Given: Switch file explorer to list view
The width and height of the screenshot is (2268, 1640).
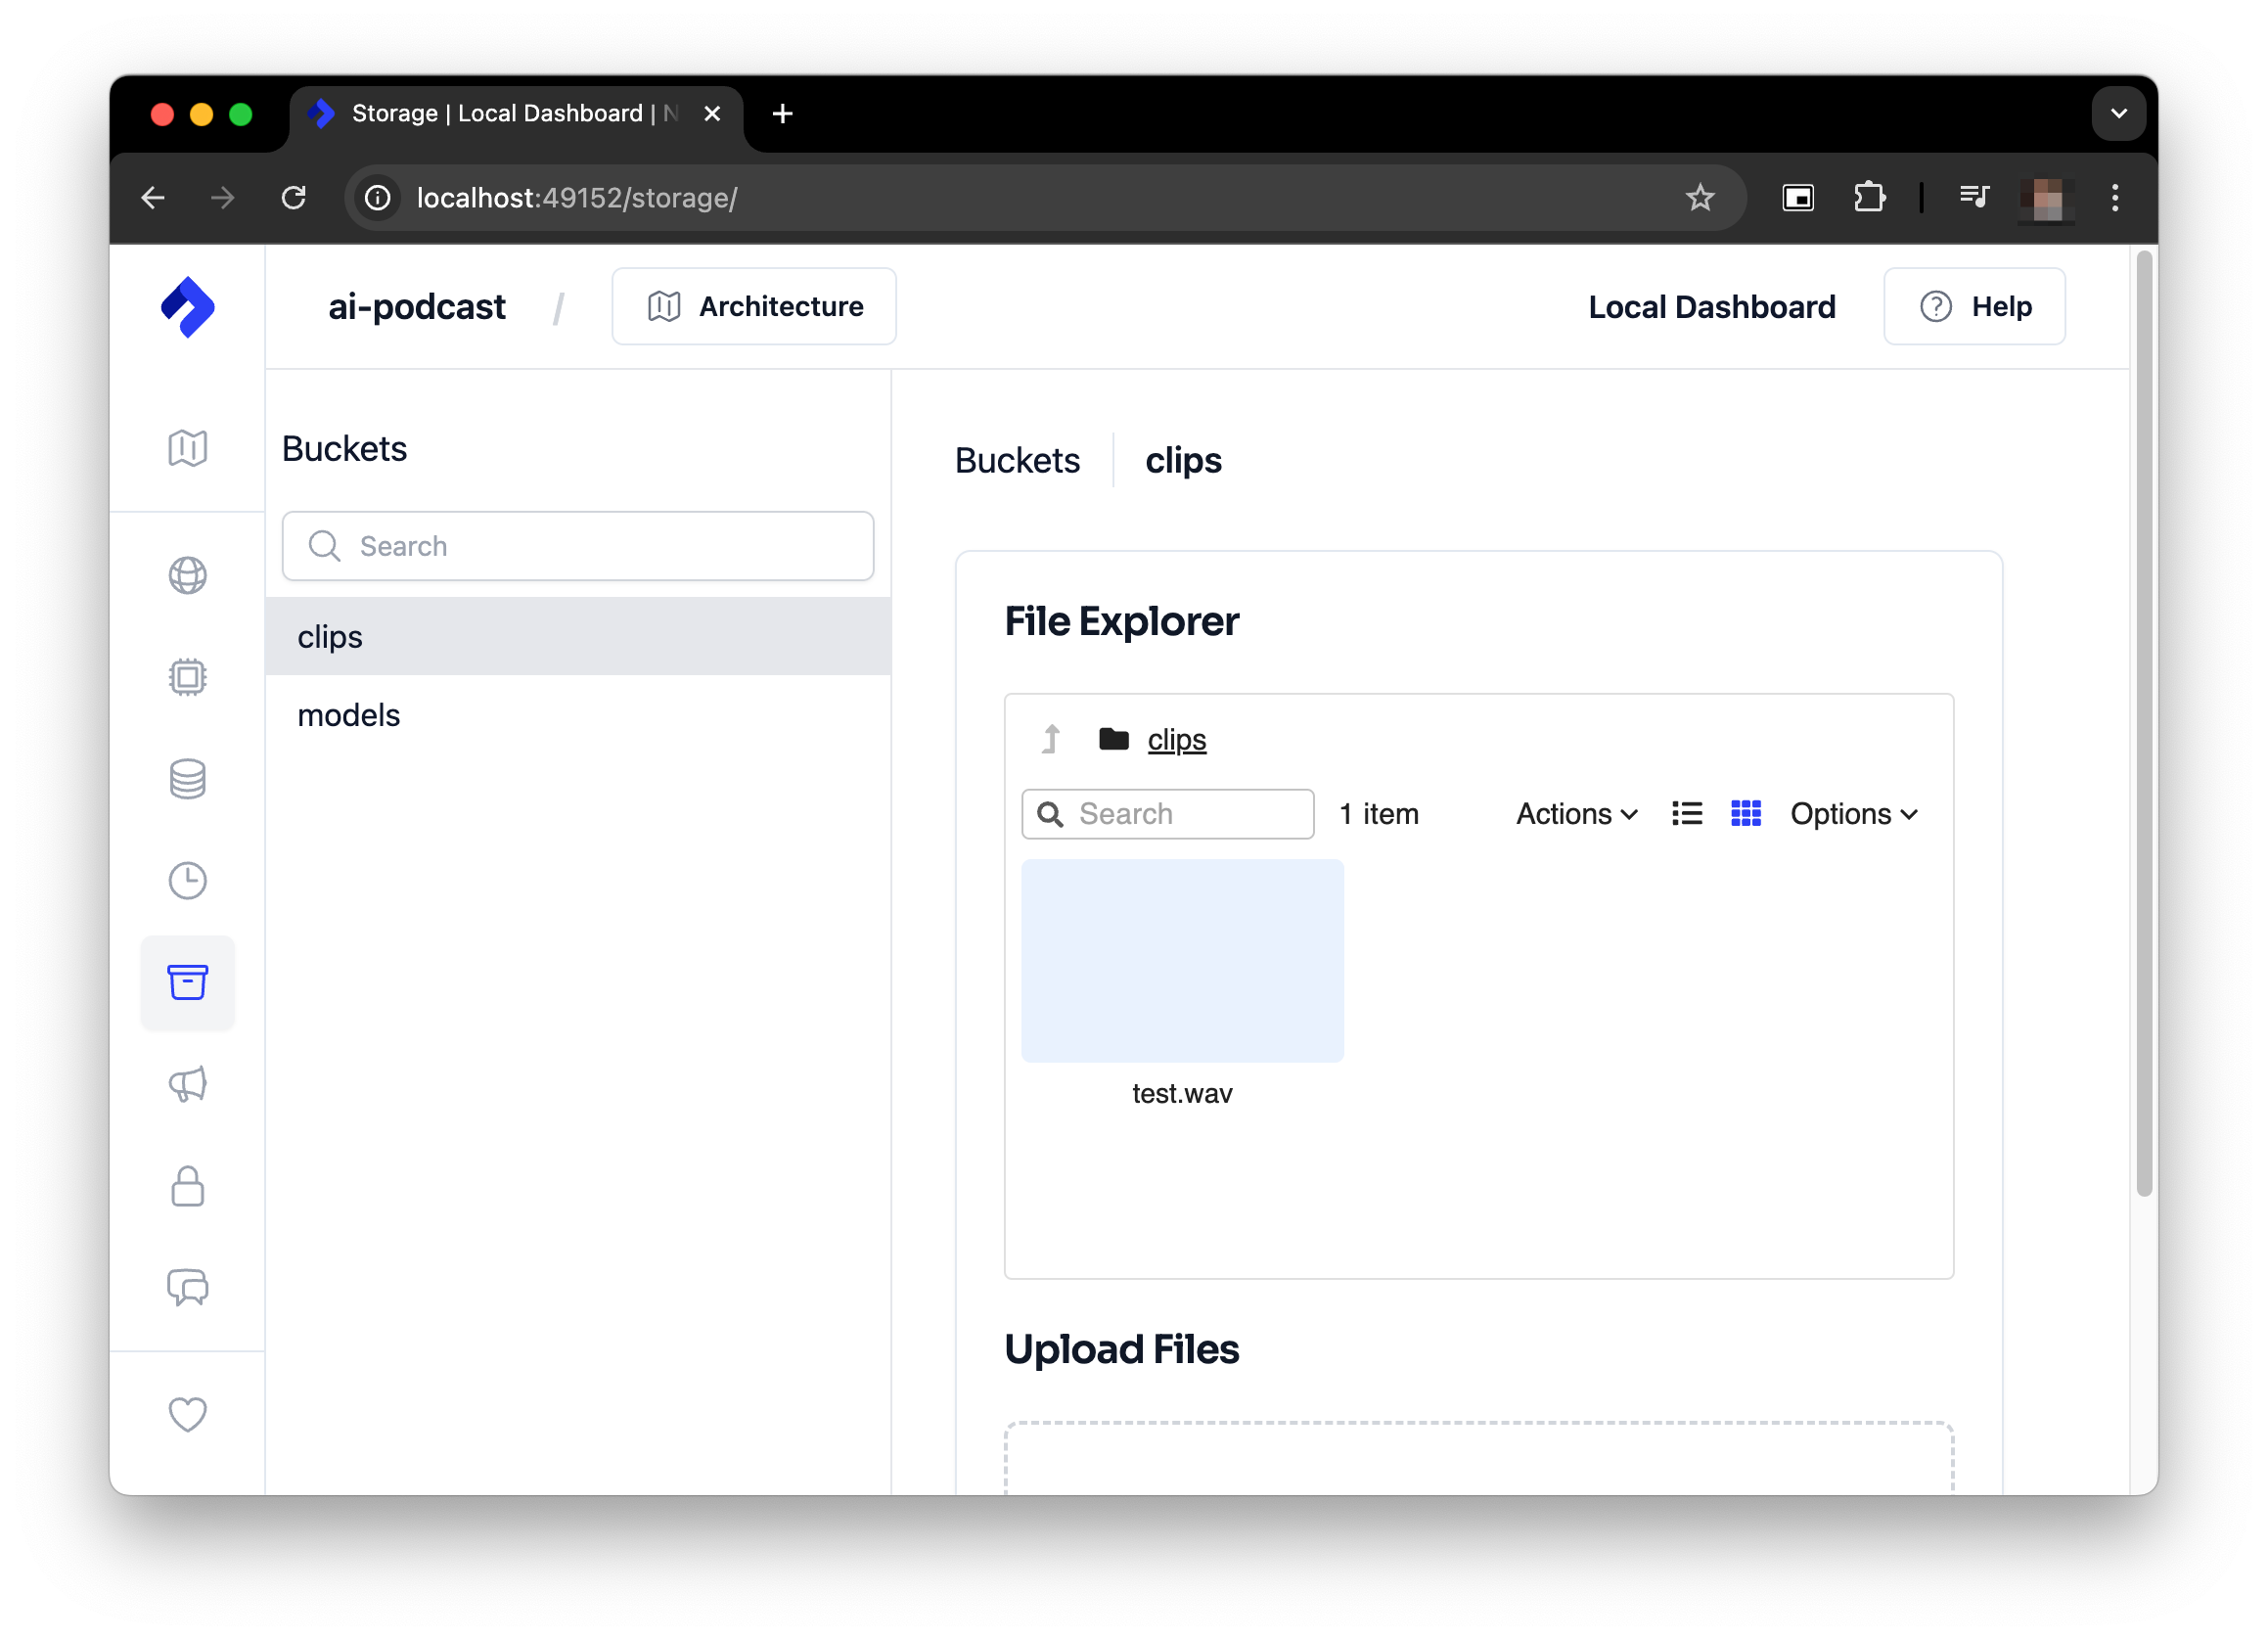Looking at the screenshot, I should (x=1687, y=813).
